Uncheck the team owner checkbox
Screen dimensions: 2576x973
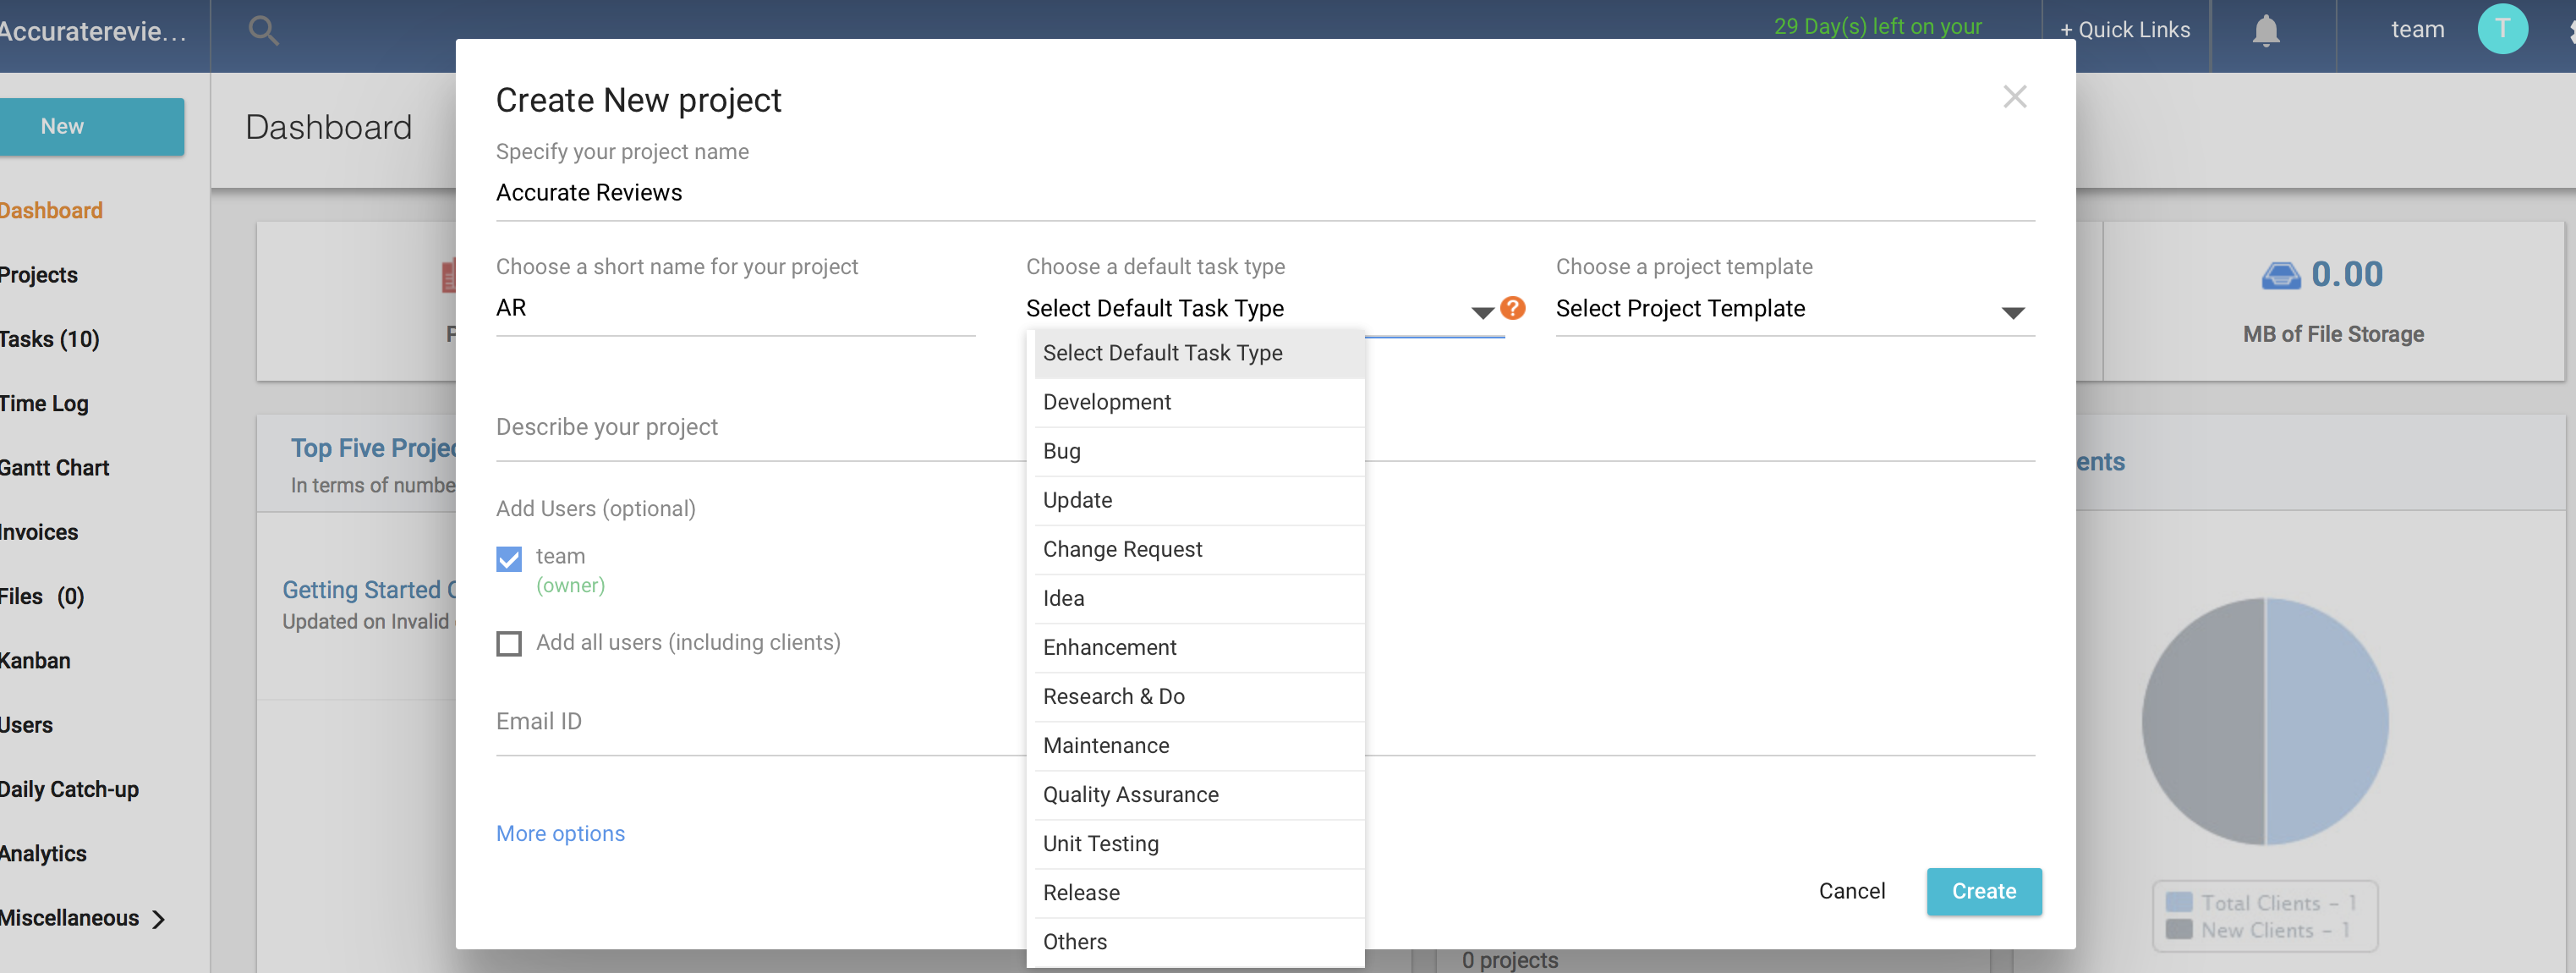point(509,558)
